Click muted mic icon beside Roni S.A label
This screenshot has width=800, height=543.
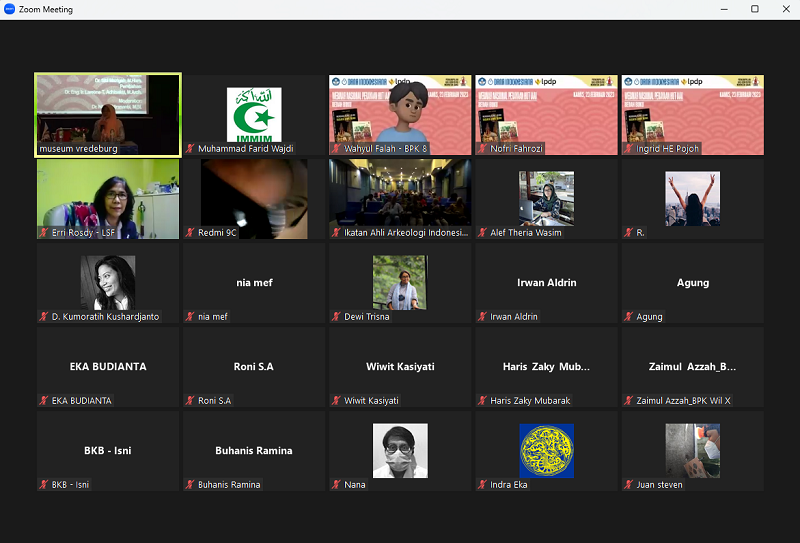point(190,401)
